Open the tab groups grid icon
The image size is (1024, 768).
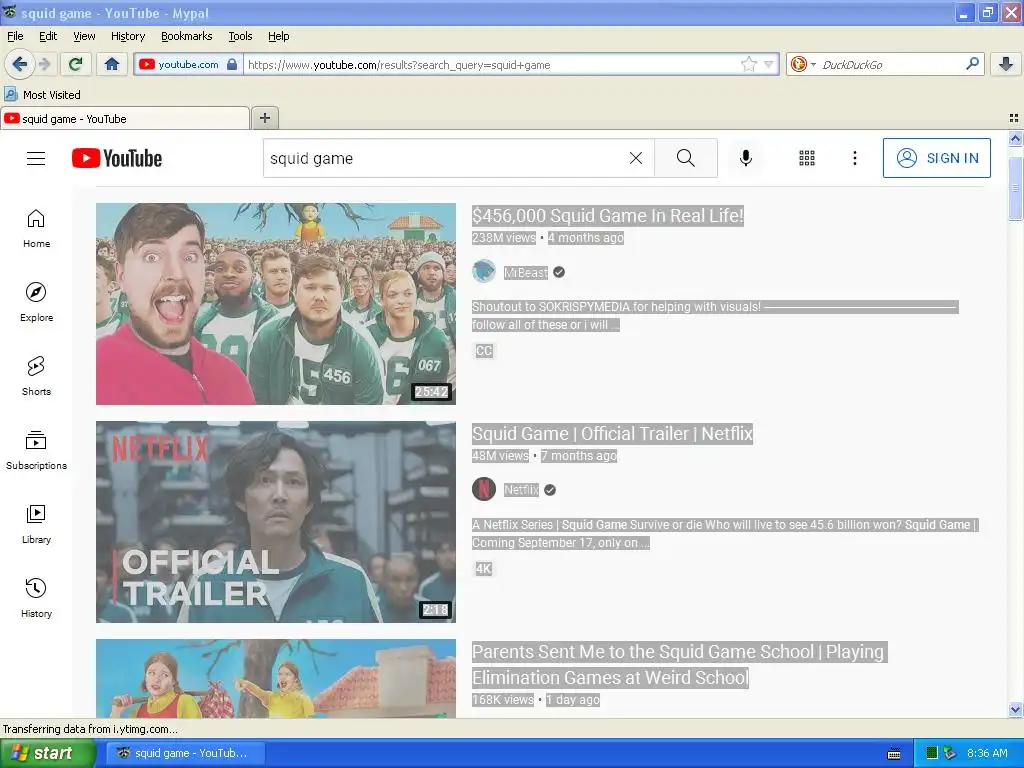pyautogui.click(x=1014, y=118)
